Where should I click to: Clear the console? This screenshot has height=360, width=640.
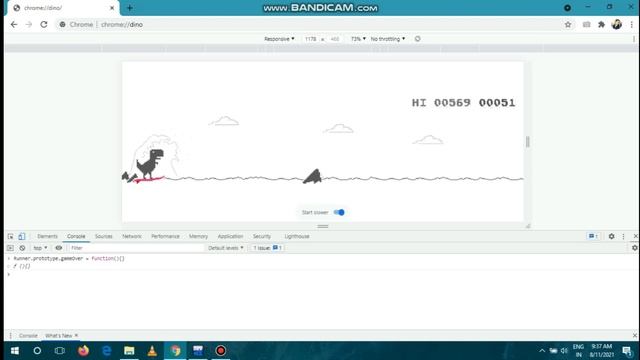coord(22,248)
